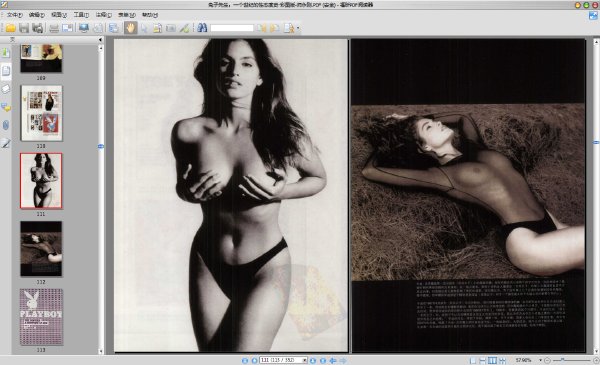
Task: Click the find-next icon beside the search box
Action: (x=275, y=28)
